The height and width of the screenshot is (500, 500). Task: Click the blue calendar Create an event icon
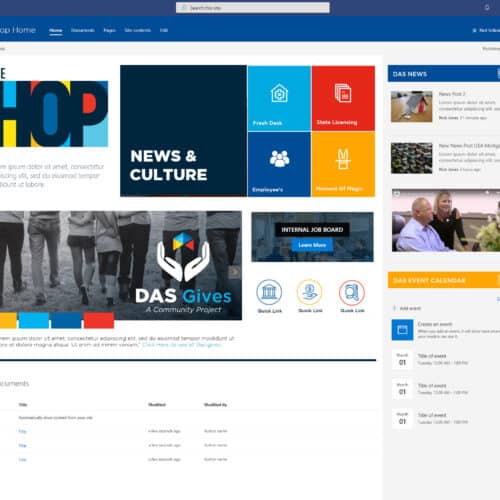tap(402, 330)
